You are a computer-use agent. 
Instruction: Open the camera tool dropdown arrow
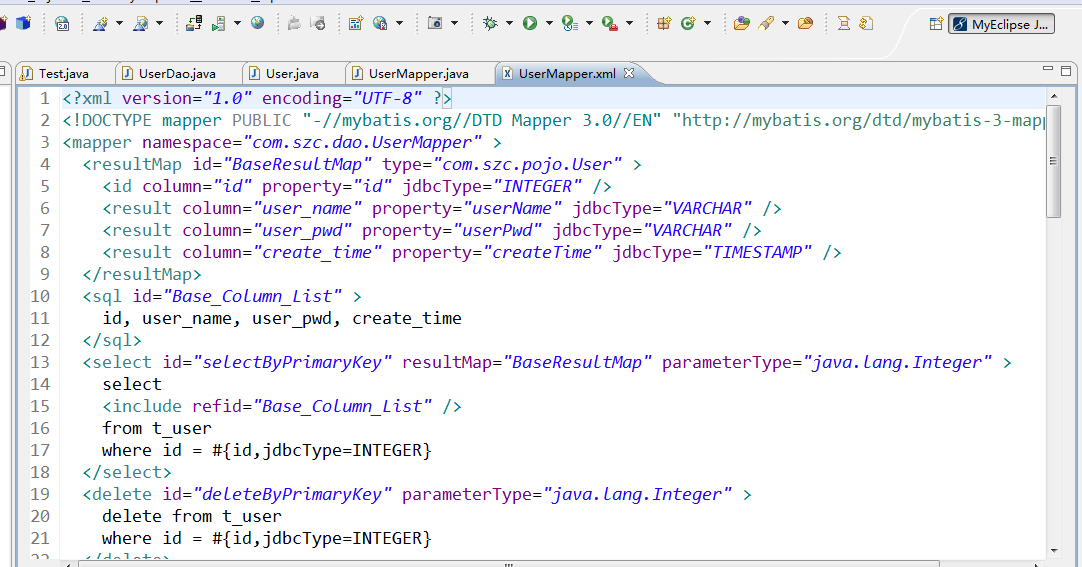[454, 23]
